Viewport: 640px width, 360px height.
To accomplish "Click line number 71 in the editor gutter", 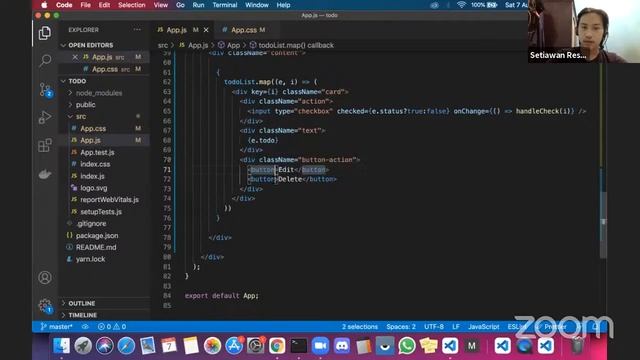I will click(167, 170).
